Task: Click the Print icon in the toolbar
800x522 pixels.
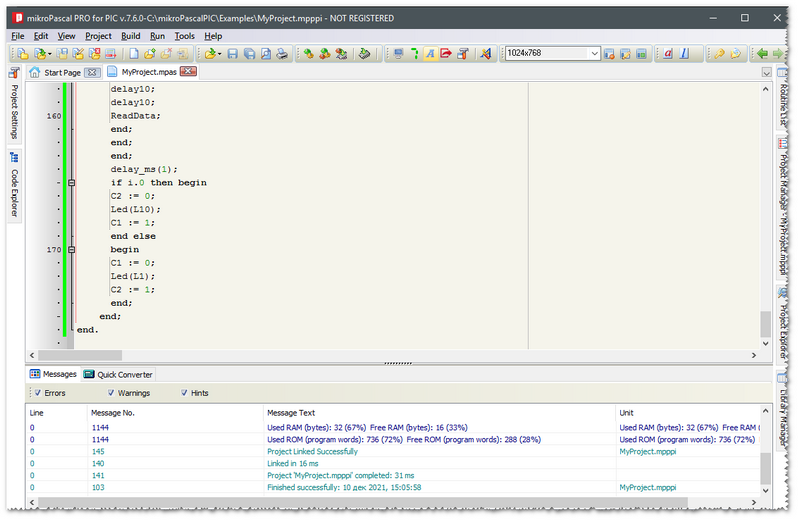Action: 282,53
